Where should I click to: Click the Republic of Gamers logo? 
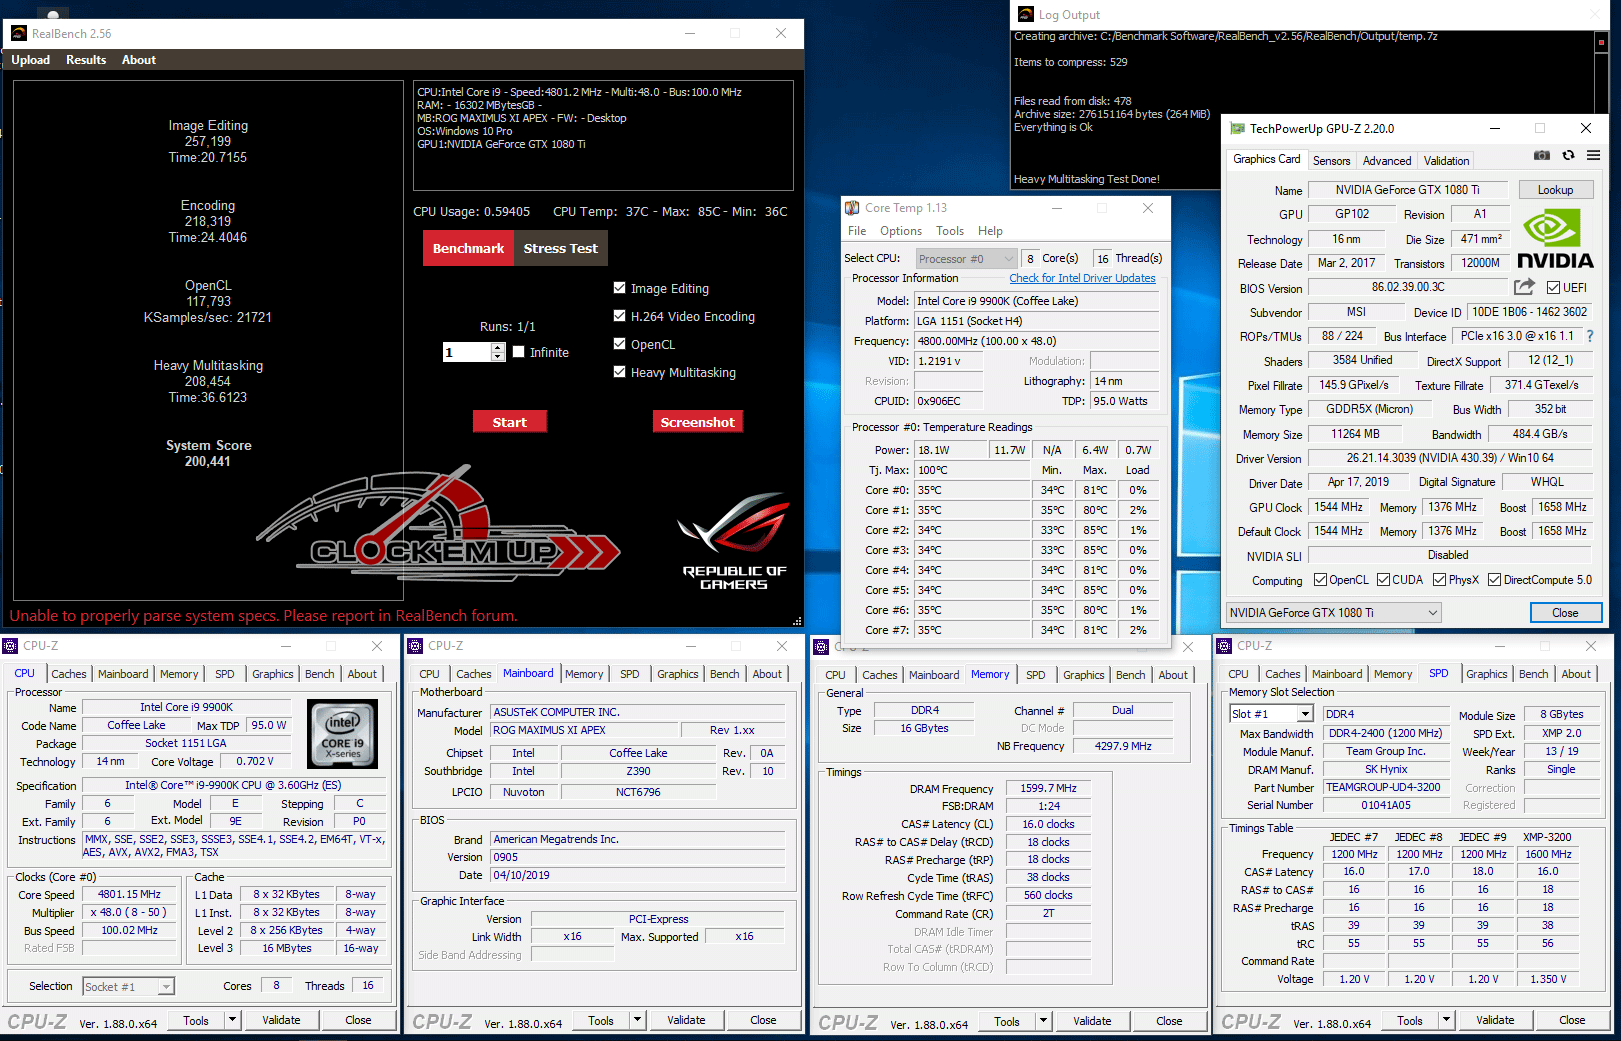[x=733, y=540]
